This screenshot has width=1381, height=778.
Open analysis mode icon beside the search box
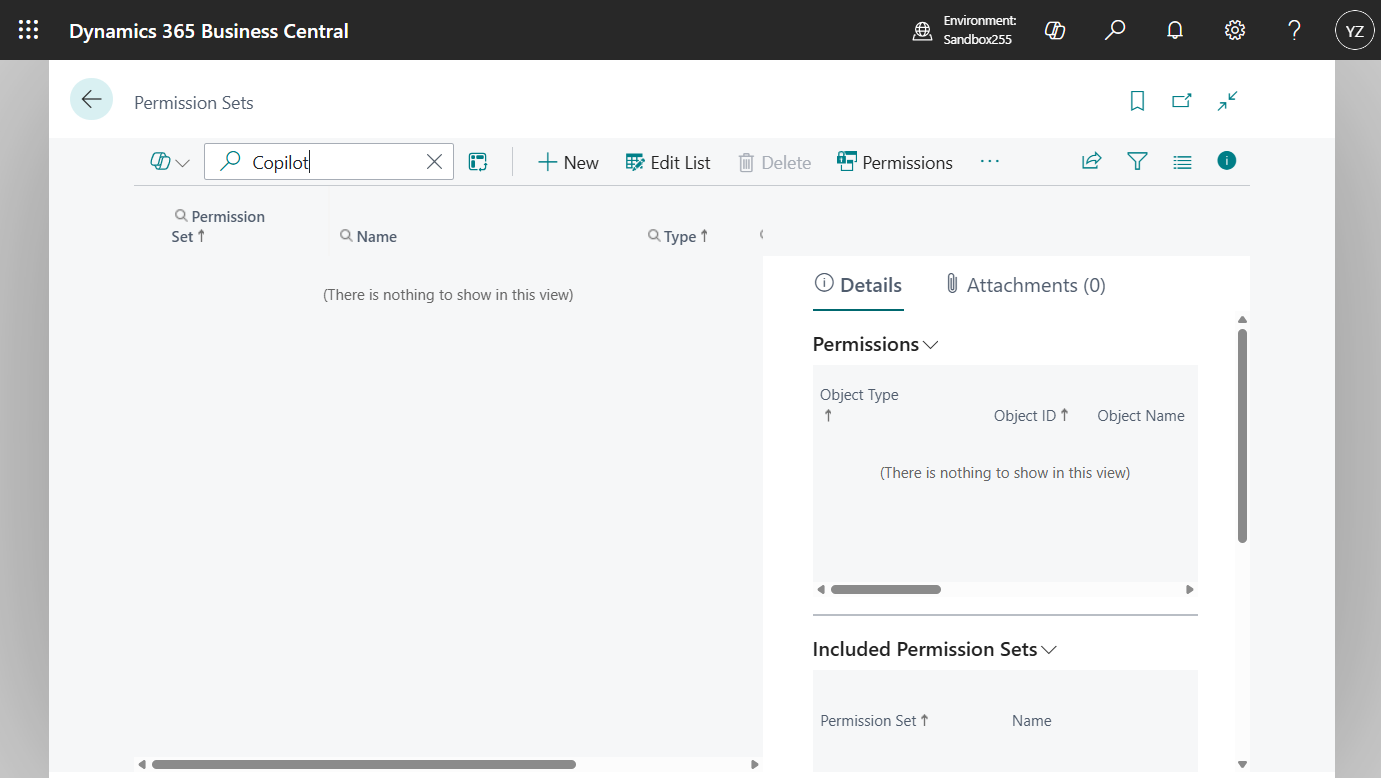478,161
